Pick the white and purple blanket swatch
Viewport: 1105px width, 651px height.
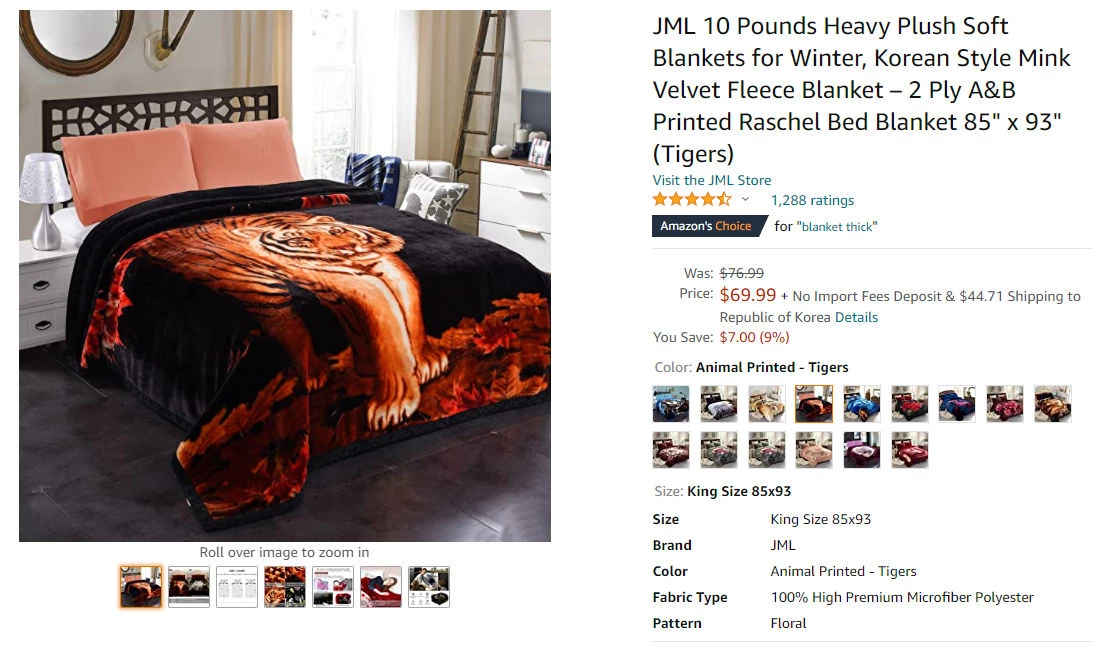point(719,404)
